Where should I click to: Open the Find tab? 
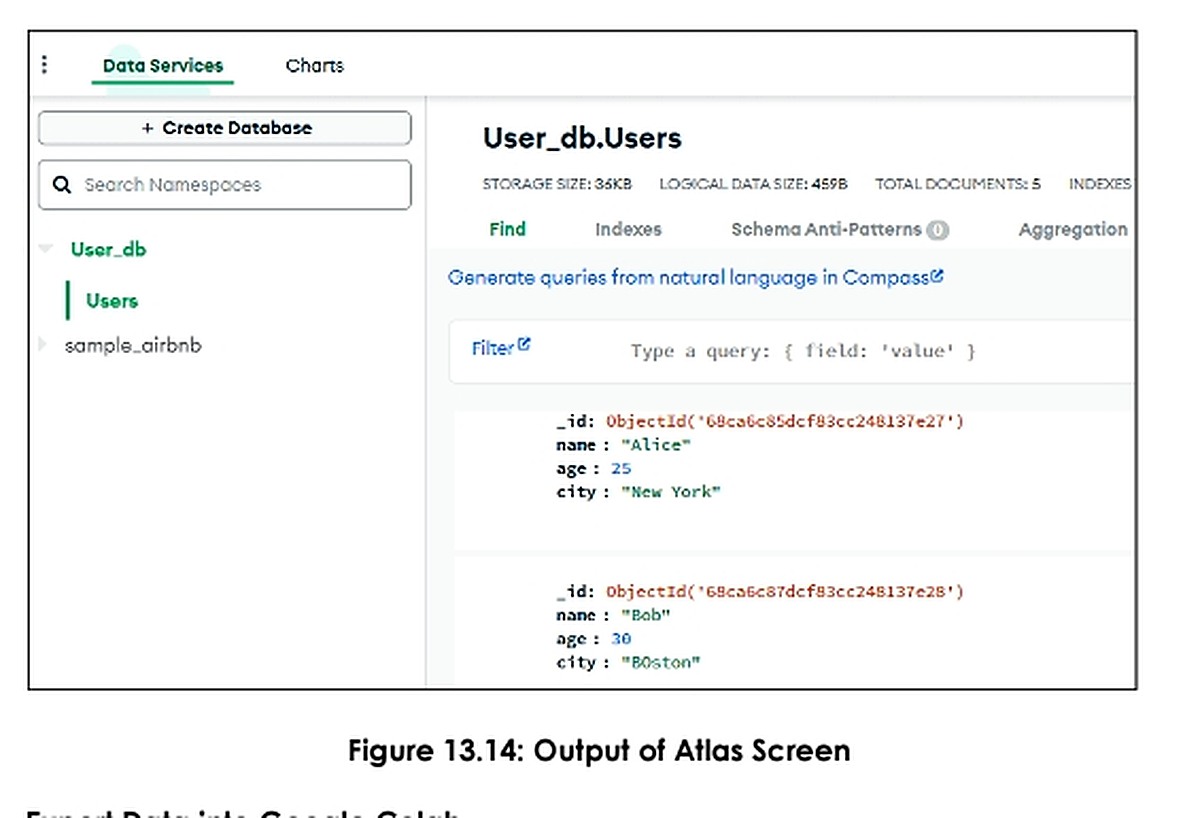tap(507, 229)
